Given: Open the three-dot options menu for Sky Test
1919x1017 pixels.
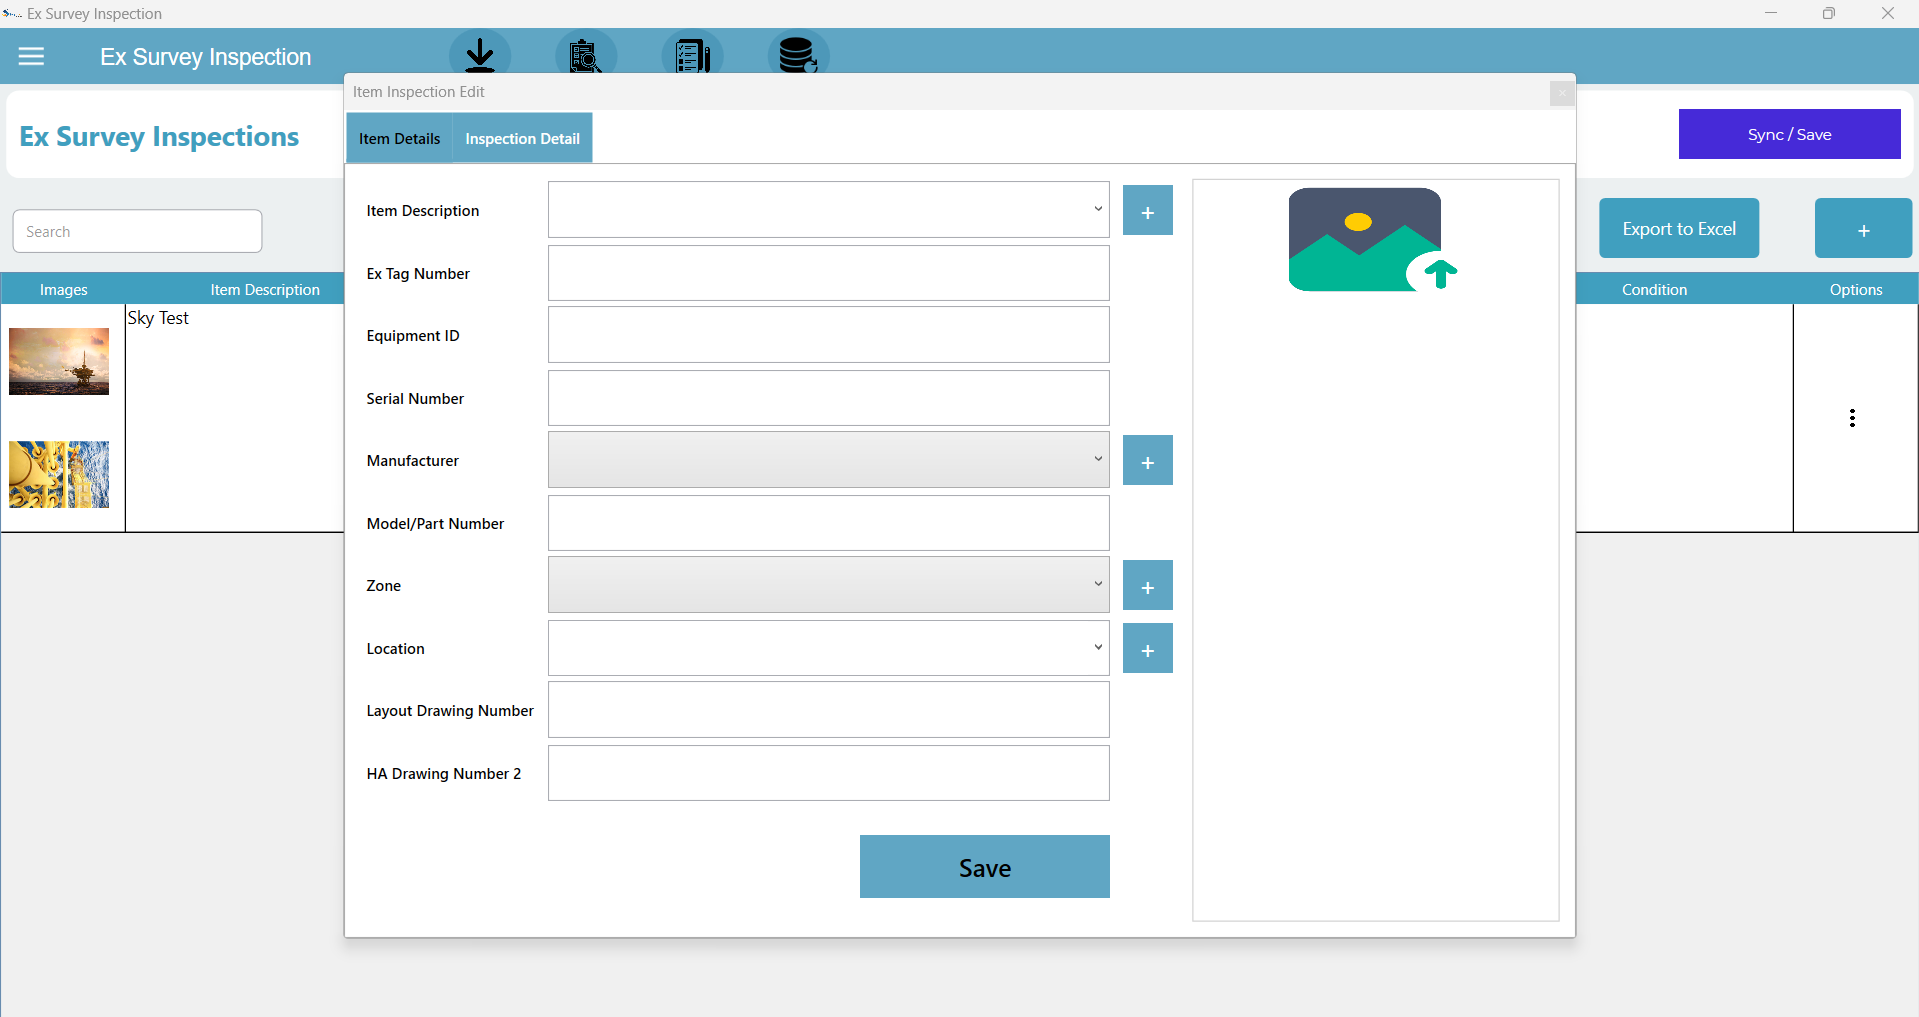Looking at the screenshot, I should (x=1852, y=418).
